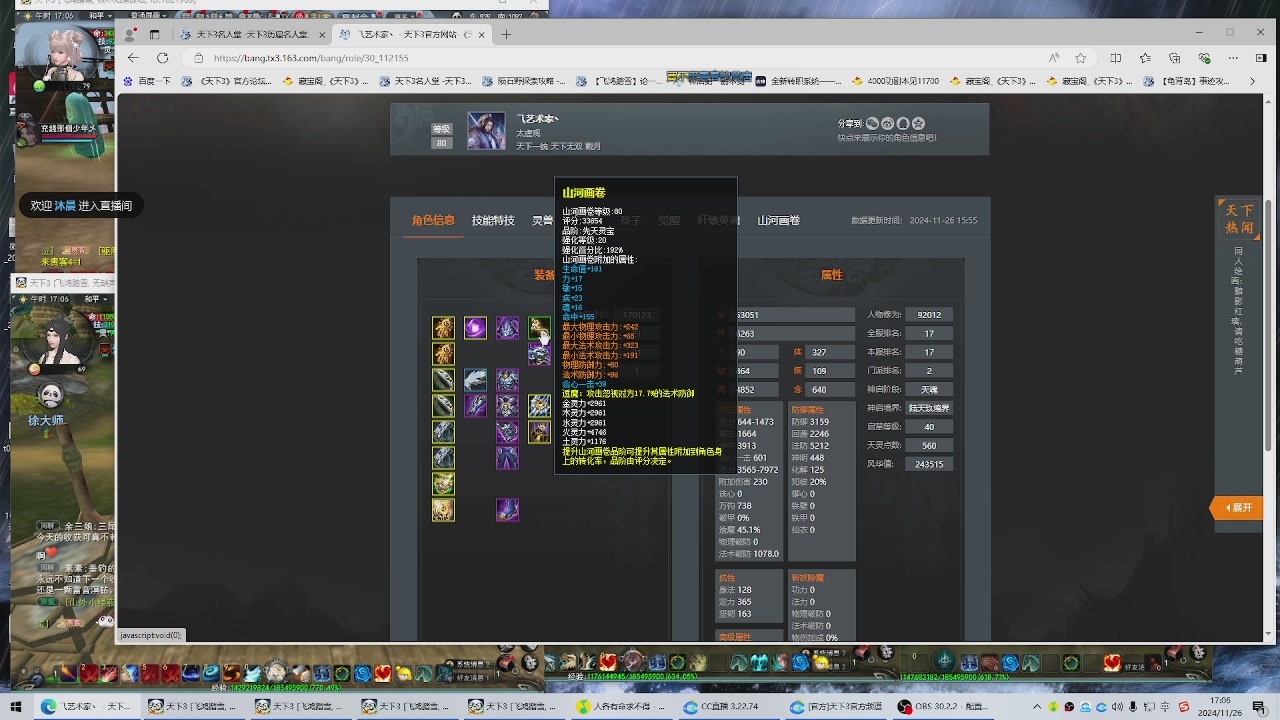
Task: Select the 技能特技 tab
Action: point(493,220)
